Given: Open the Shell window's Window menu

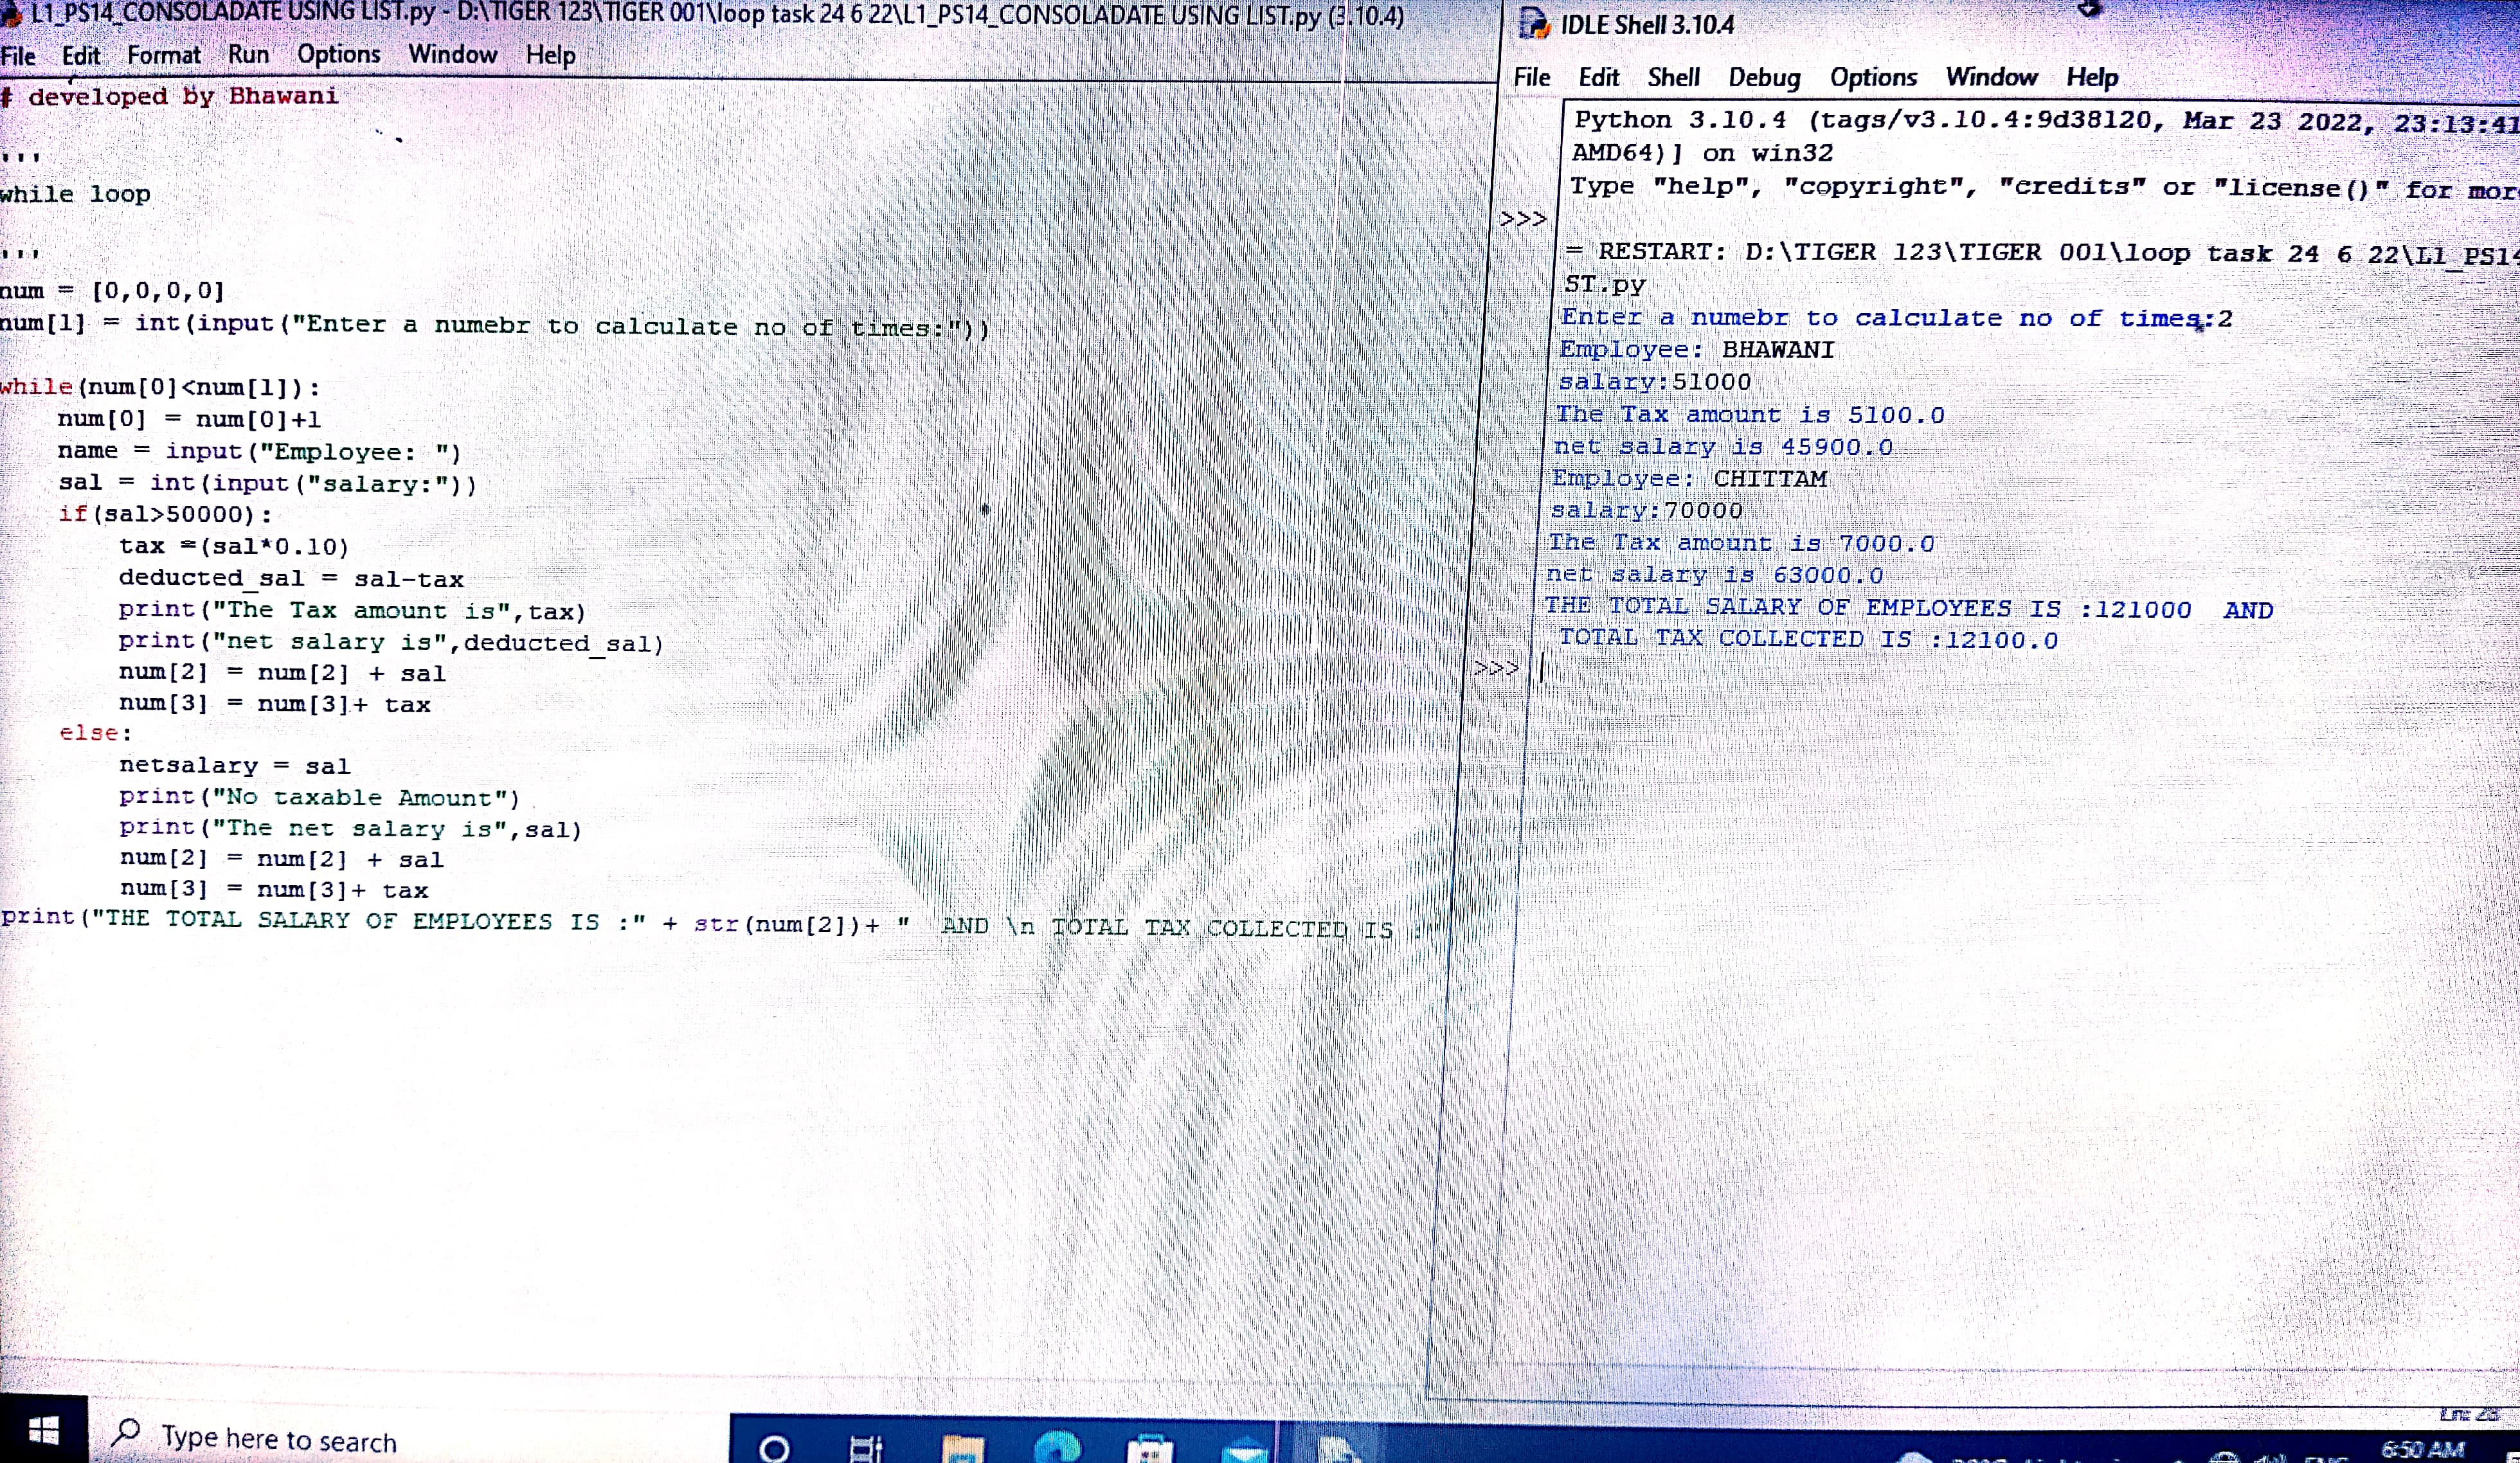Looking at the screenshot, I should [x=1991, y=77].
